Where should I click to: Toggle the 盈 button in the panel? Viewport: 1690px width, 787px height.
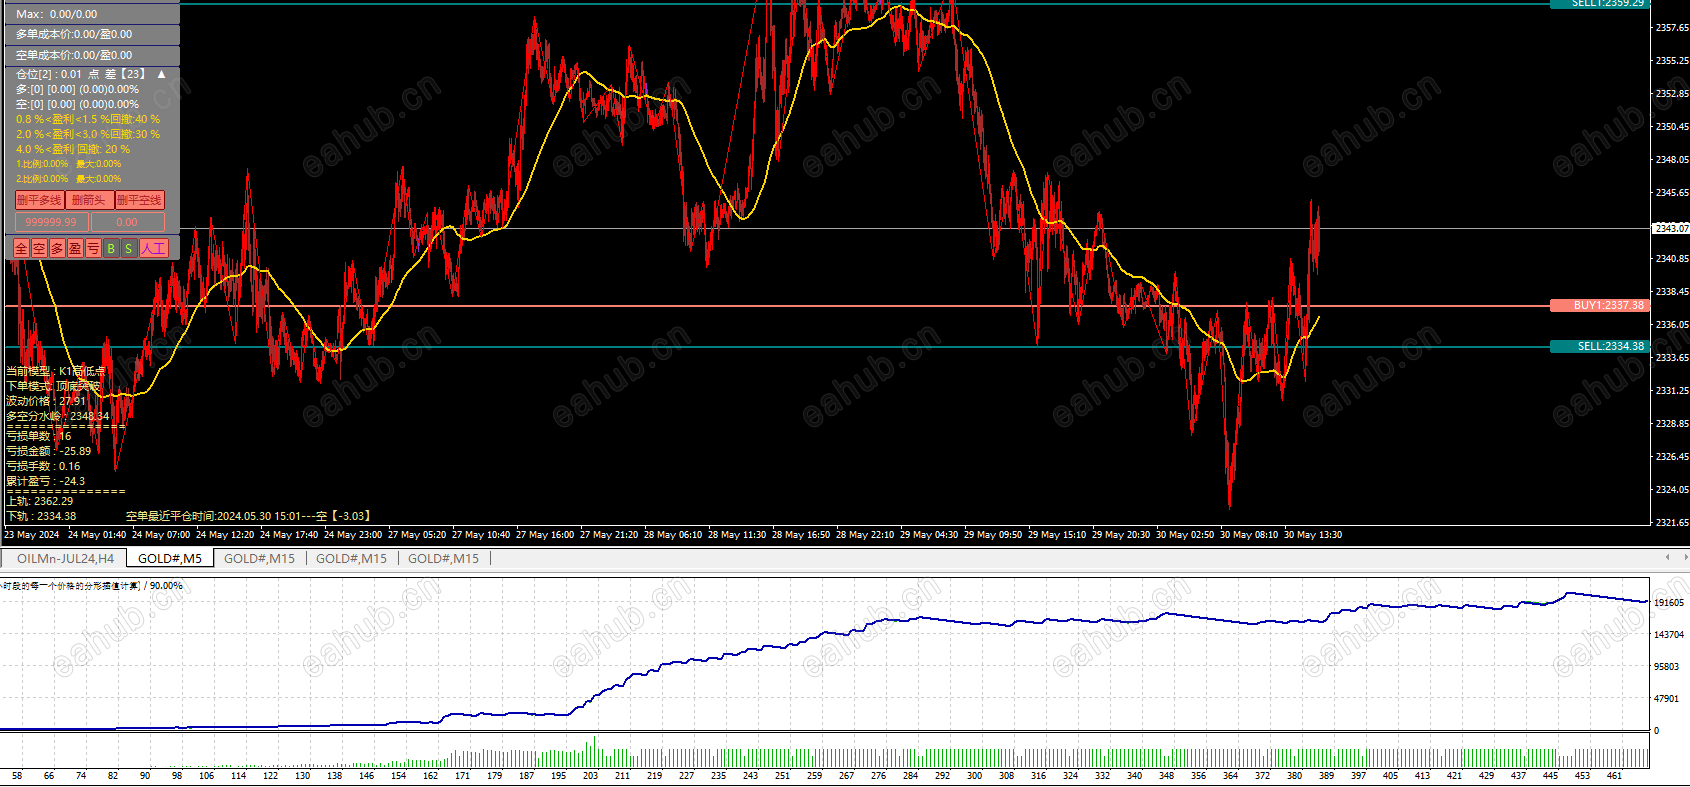coord(75,248)
